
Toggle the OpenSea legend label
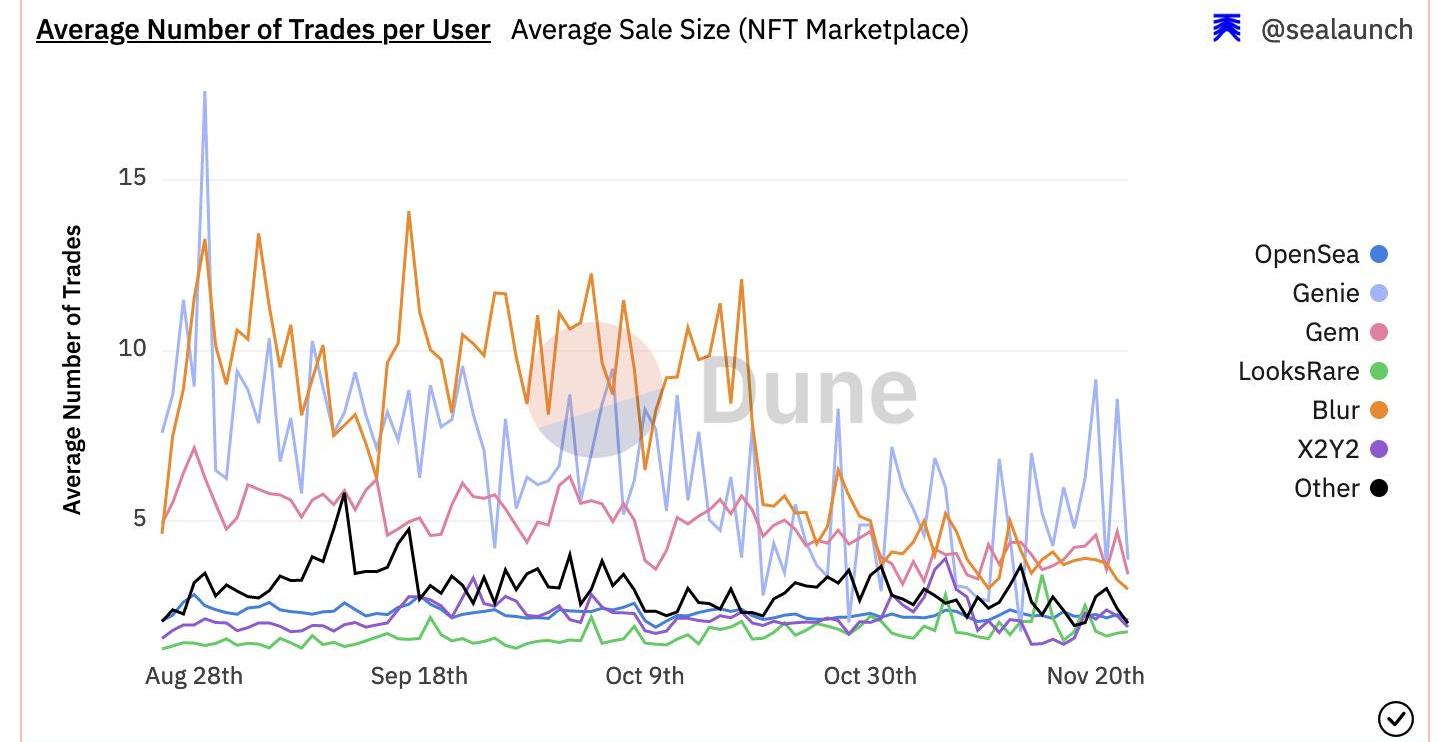pyautogui.click(x=1306, y=254)
